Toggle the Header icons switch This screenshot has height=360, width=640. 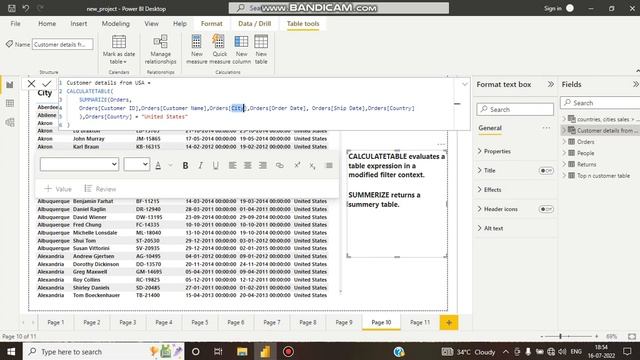click(x=546, y=209)
